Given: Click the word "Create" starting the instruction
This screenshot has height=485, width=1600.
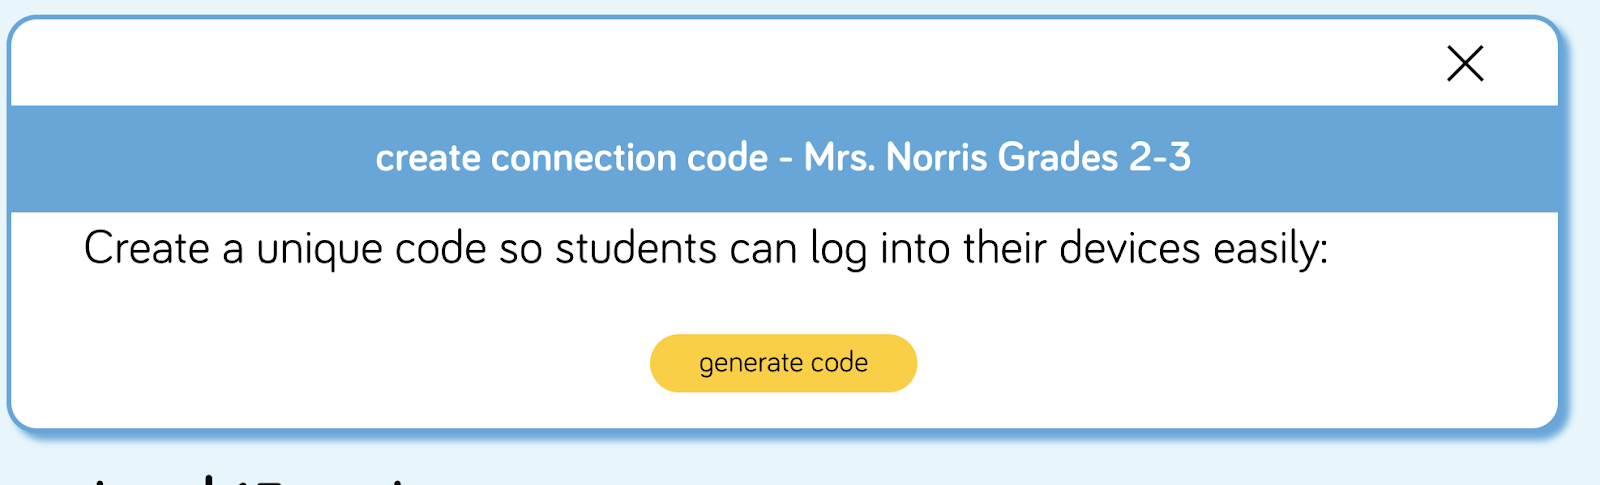Looking at the screenshot, I should pos(147,248).
